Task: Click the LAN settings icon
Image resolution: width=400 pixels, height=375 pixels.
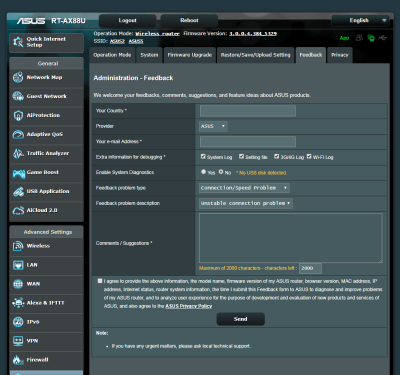Action: pyautogui.click(x=18, y=265)
